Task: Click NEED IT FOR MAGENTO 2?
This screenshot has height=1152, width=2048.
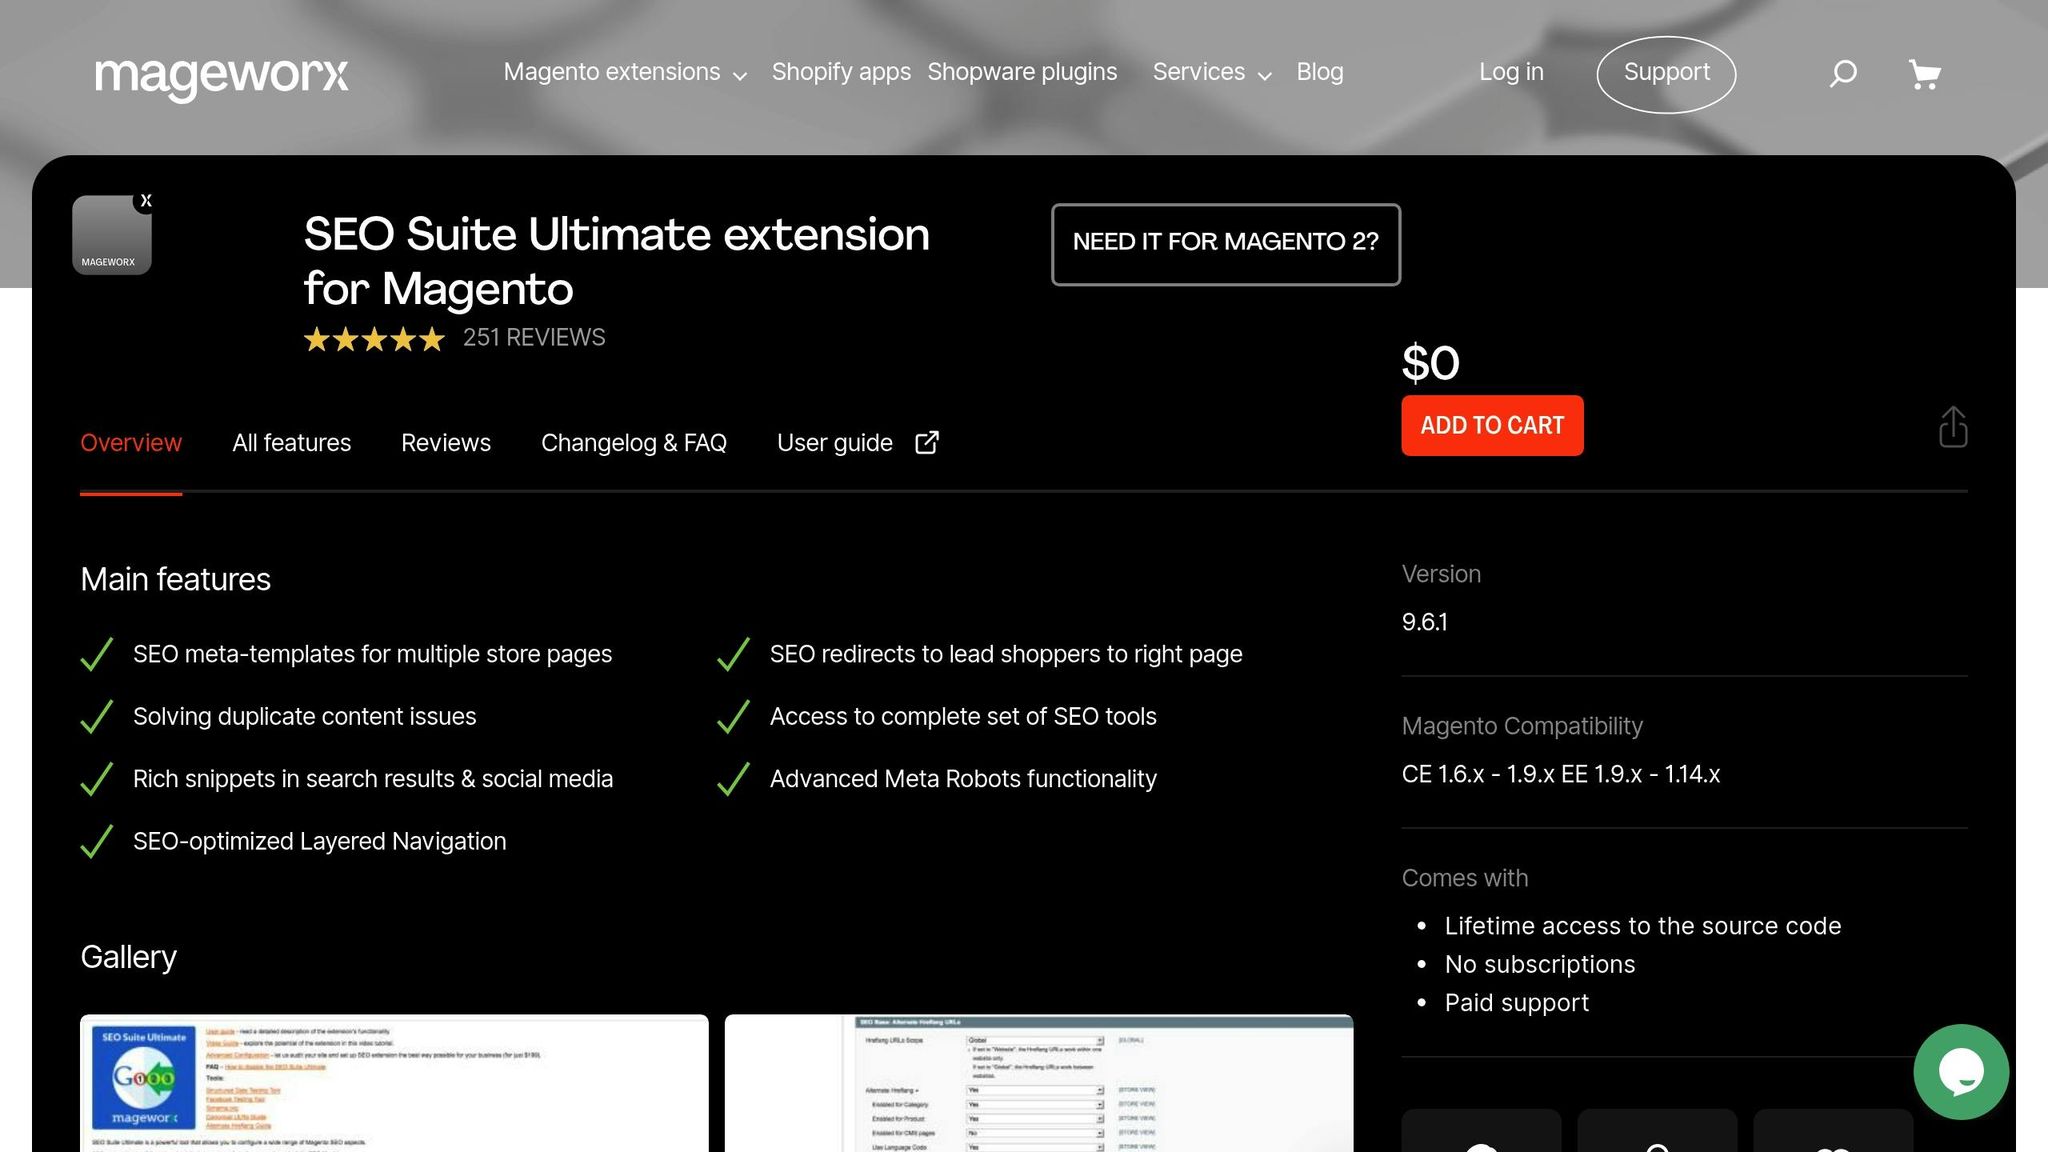Action: click(x=1226, y=243)
